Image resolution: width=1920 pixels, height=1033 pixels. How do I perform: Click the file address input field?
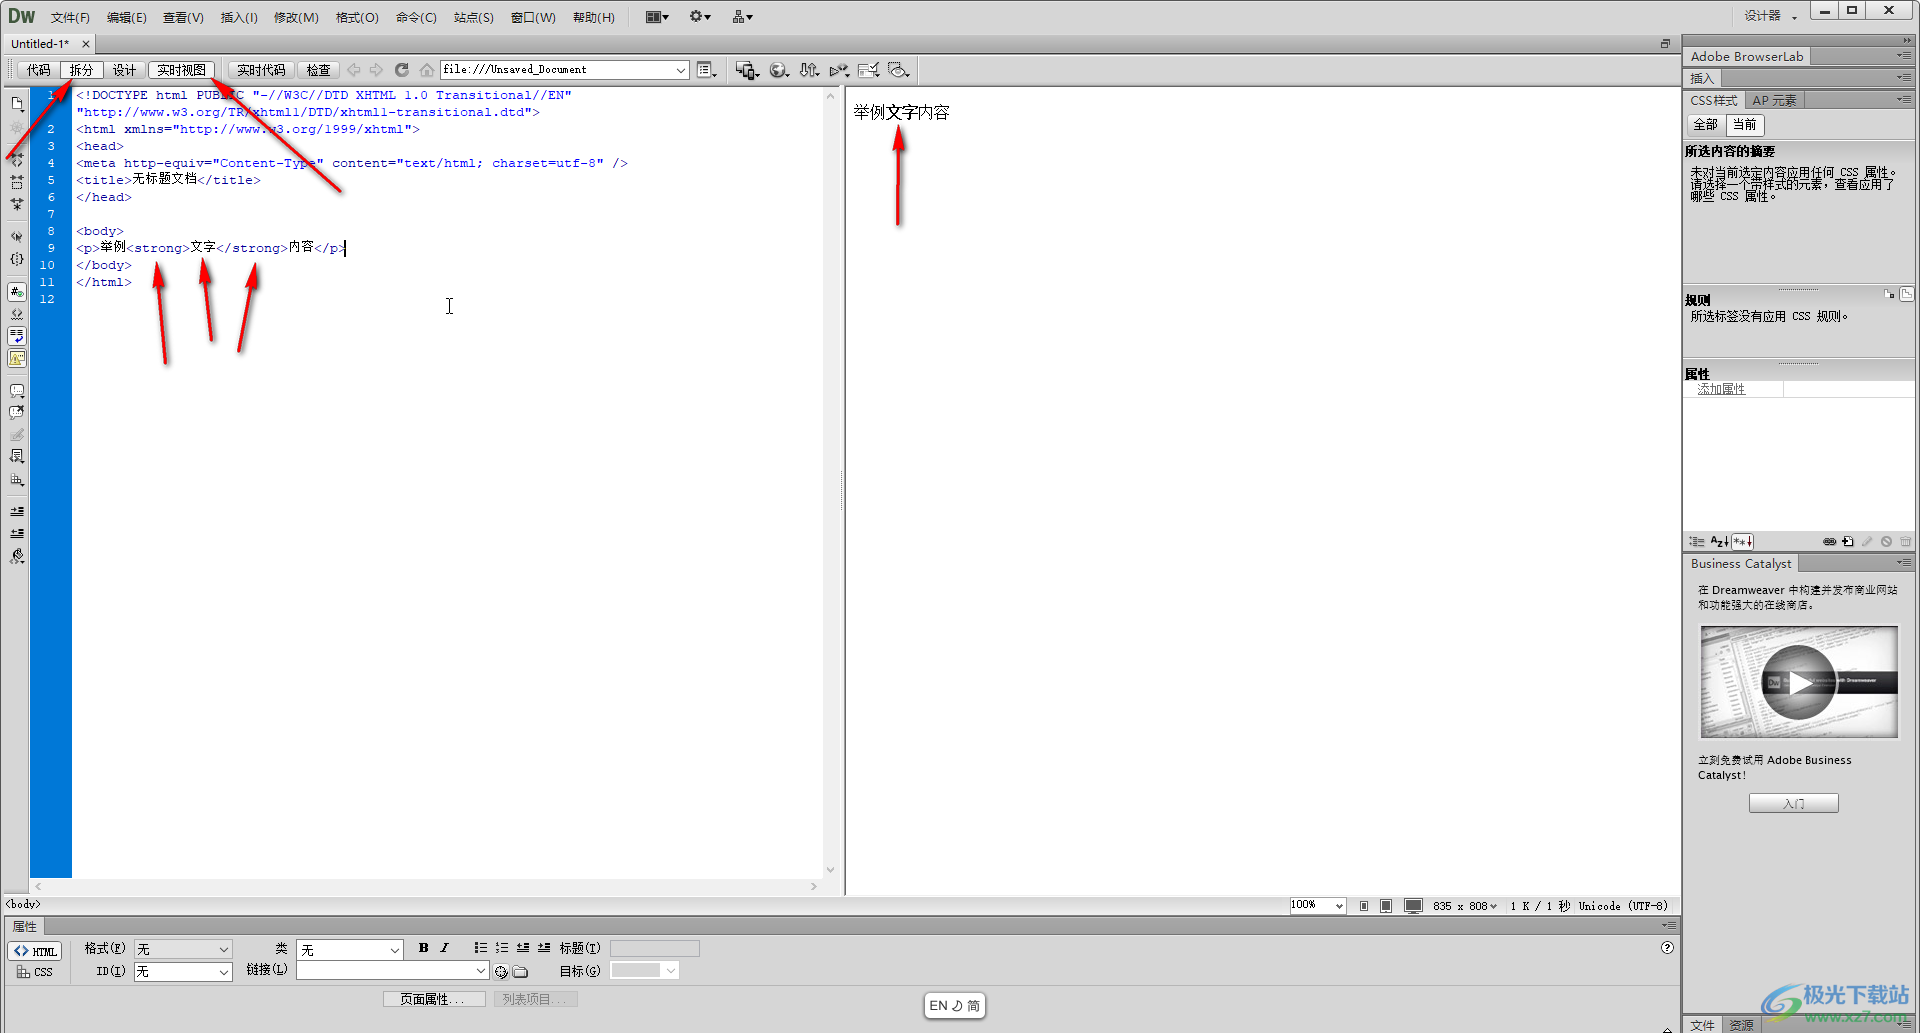pos(557,70)
